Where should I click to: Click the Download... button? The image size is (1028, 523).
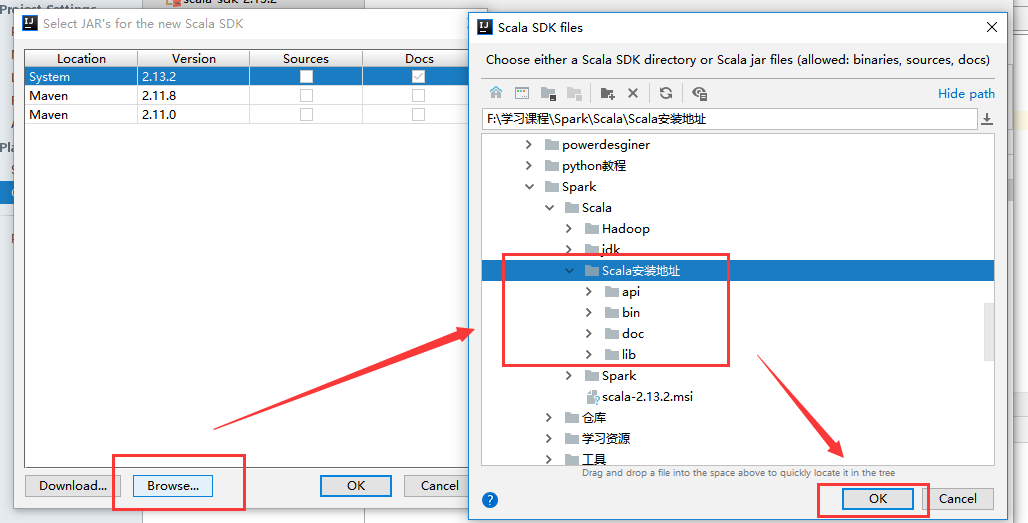(x=73, y=486)
